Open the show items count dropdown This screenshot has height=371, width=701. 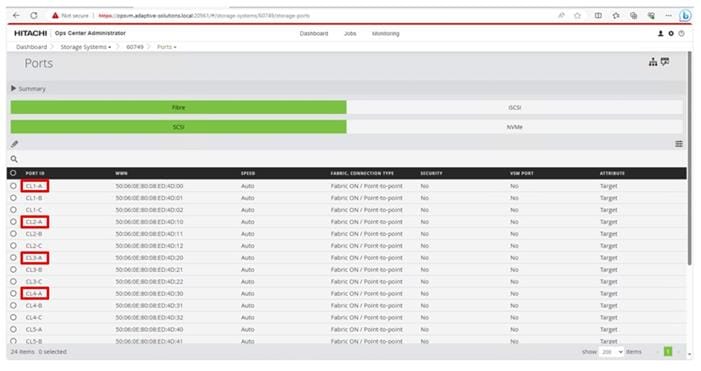pos(612,352)
